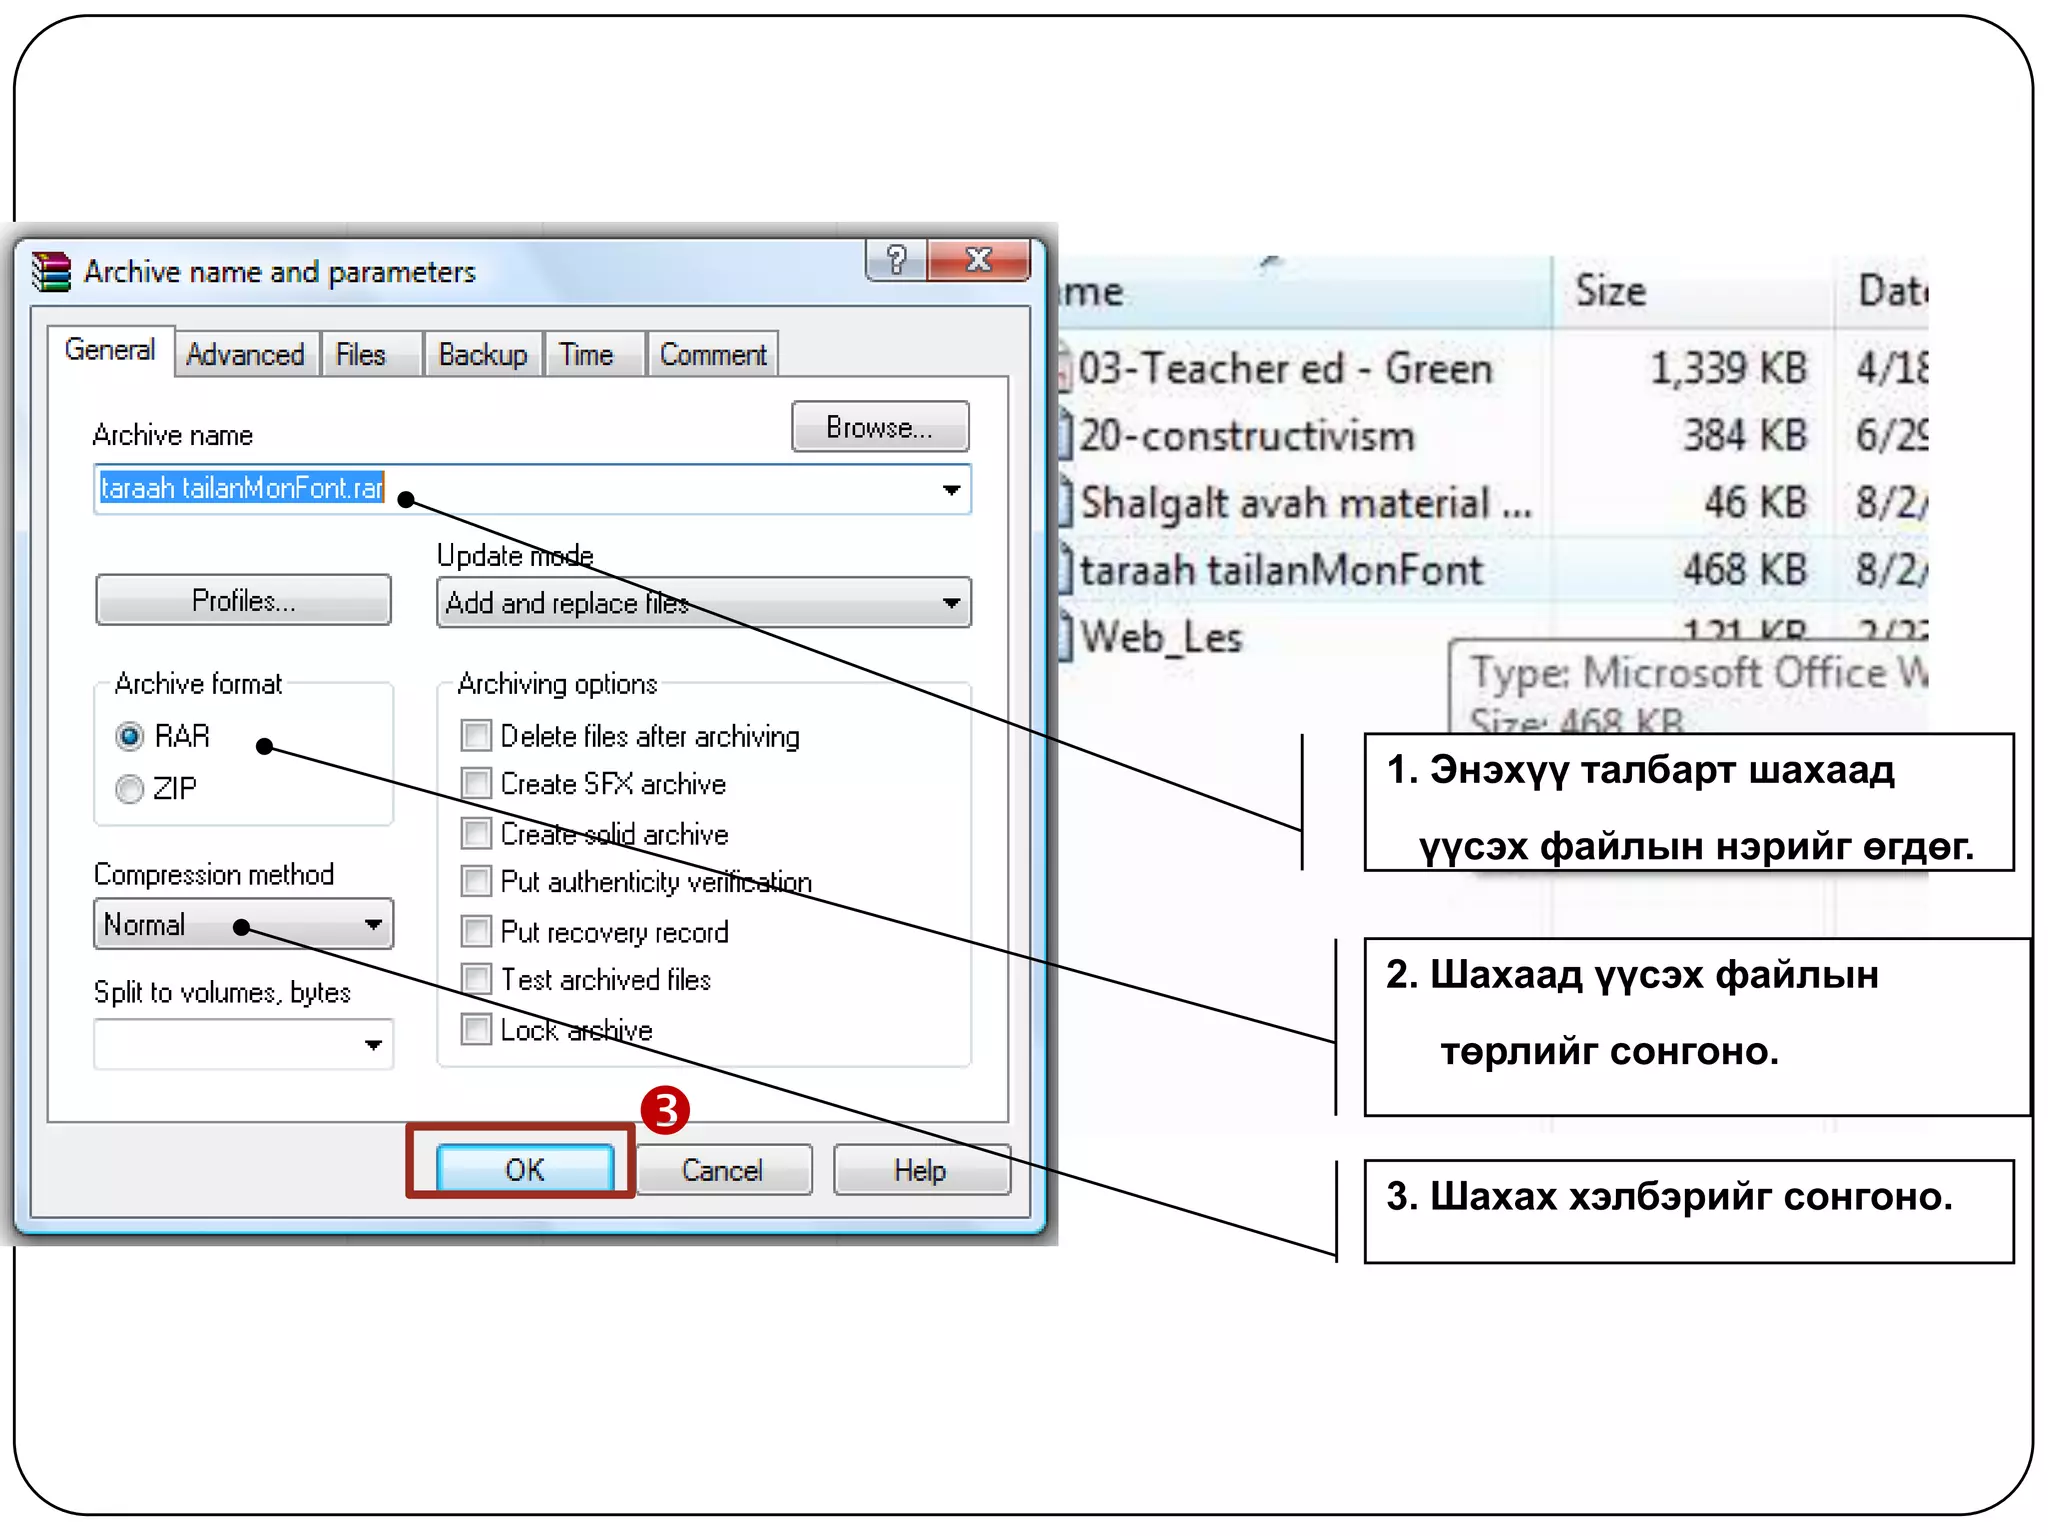Expand the Split to volumes dropdown
The width and height of the screenshot is (2048, 1536).
click(373, 1045)
